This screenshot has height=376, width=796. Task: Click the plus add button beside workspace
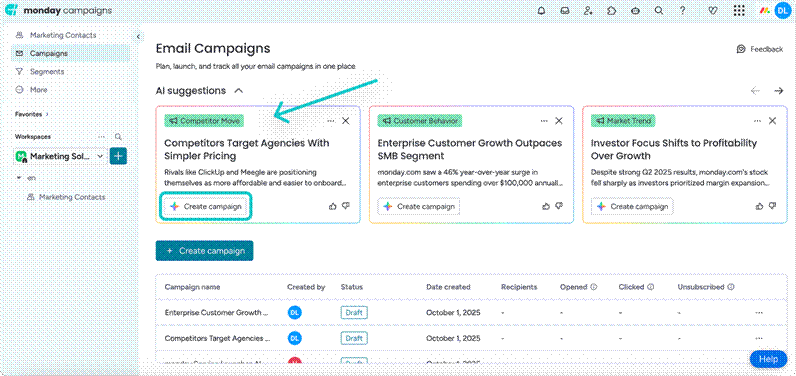click(118, 156)
